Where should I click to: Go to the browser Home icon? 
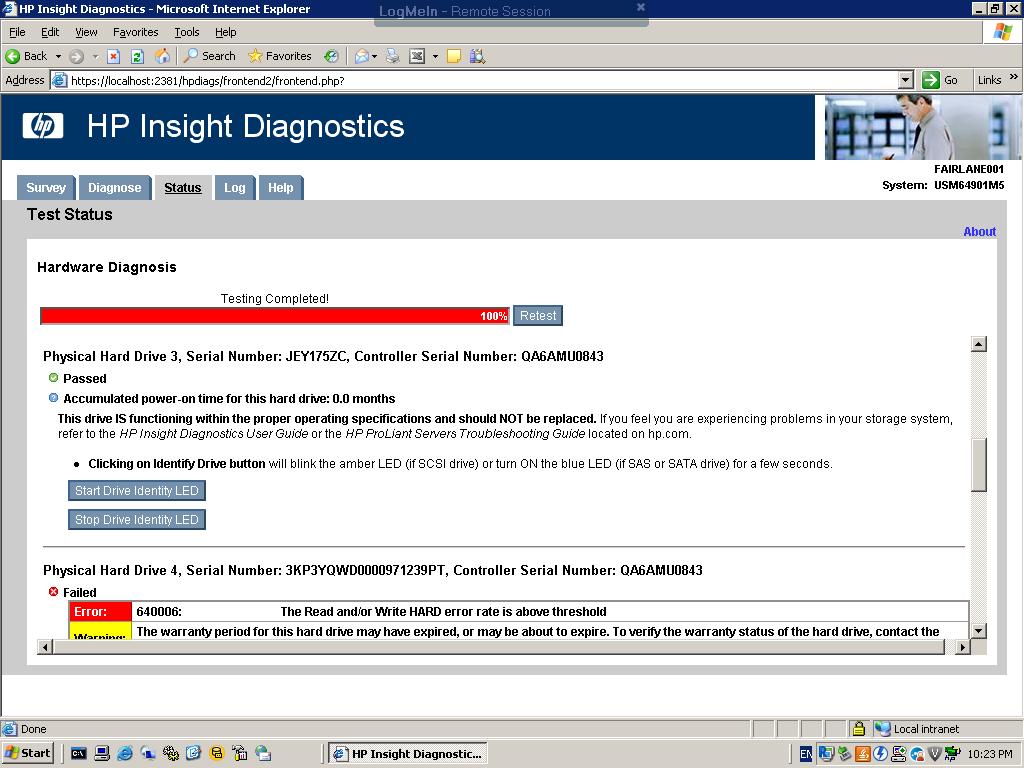(x=161, y=56)
